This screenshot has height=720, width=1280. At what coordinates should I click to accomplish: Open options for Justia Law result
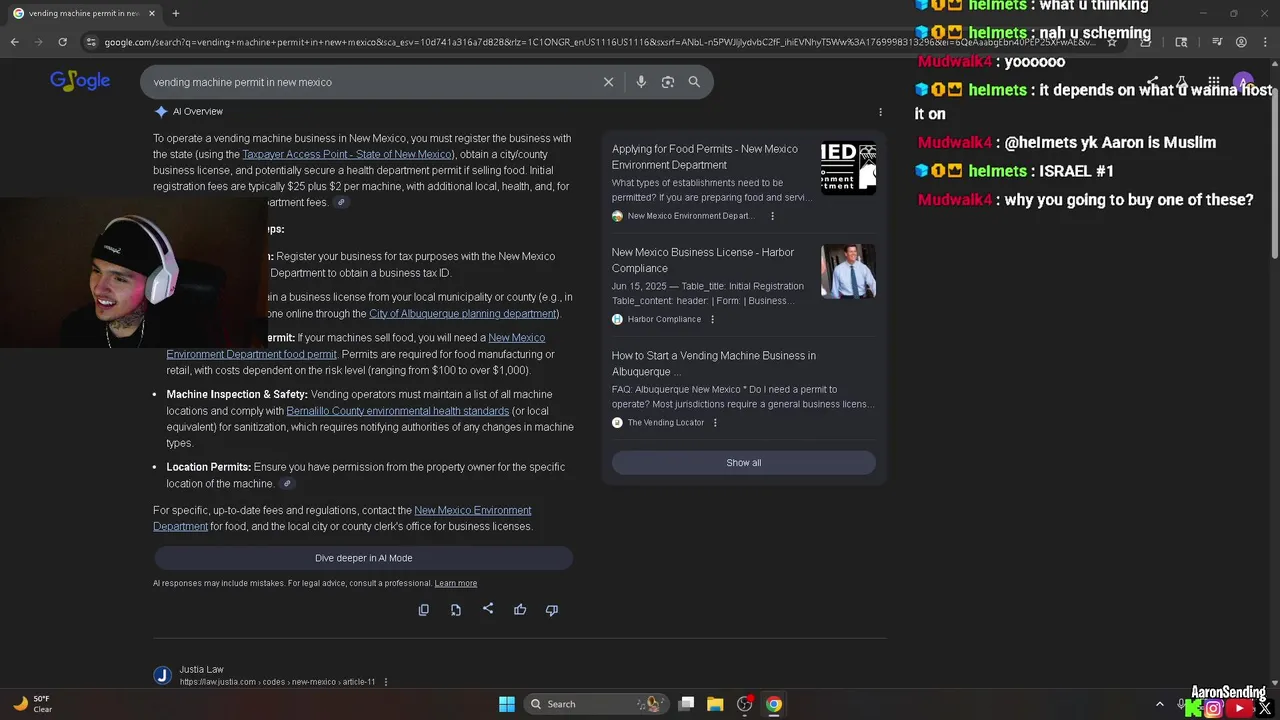coord(386,682)
